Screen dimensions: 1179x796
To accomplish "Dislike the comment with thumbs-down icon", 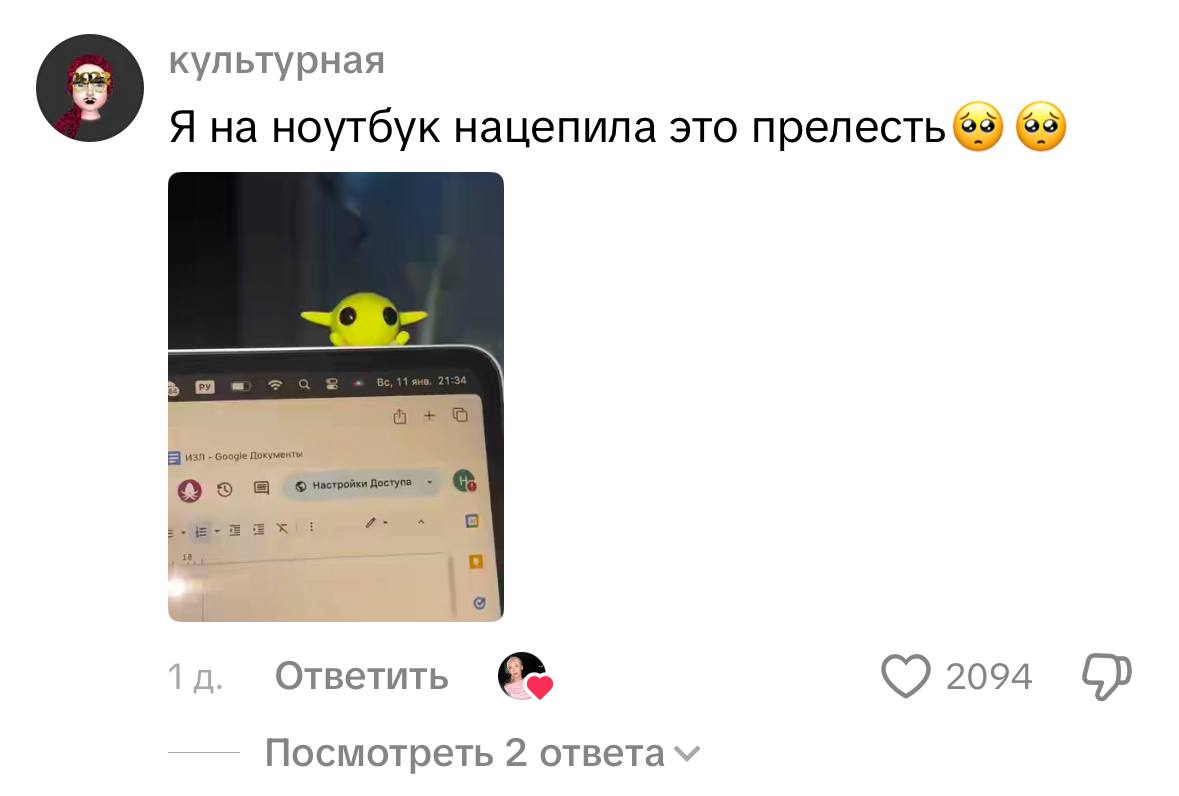I will coord(1107,676).
